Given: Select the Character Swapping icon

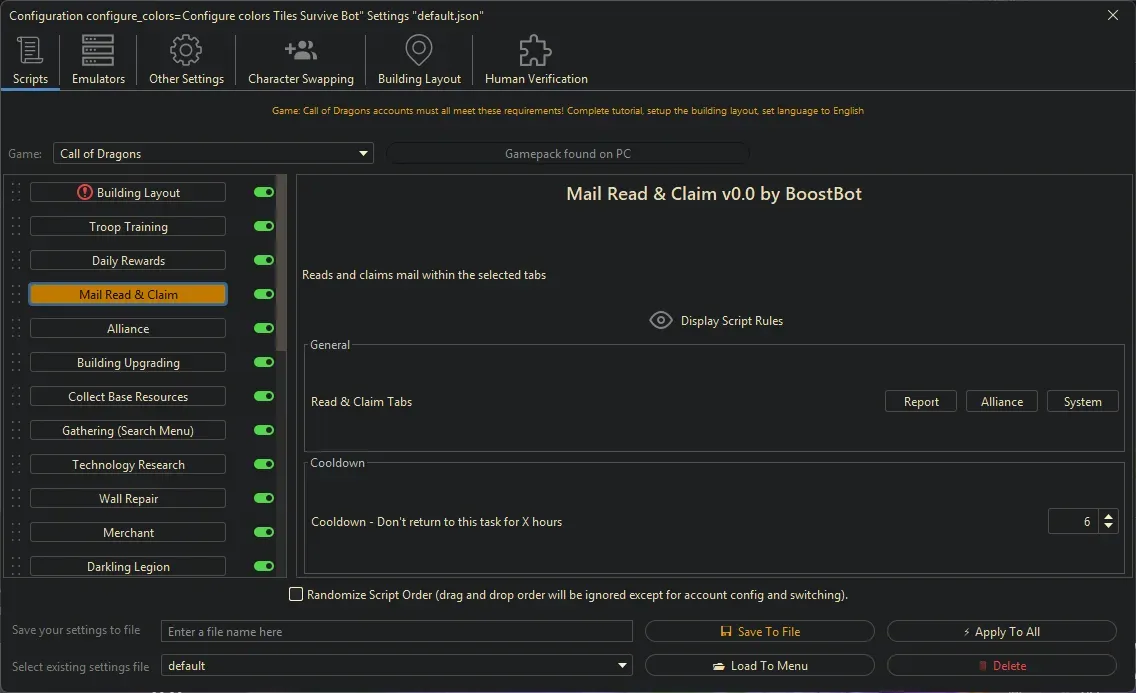Looking at the screenshot, I should tap(300, 50).
